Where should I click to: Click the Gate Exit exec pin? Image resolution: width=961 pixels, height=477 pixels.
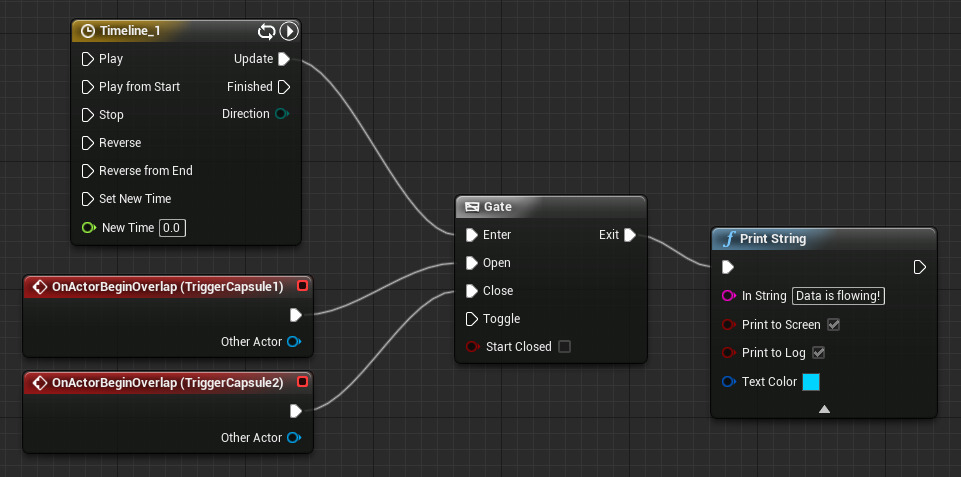[630, 235]
